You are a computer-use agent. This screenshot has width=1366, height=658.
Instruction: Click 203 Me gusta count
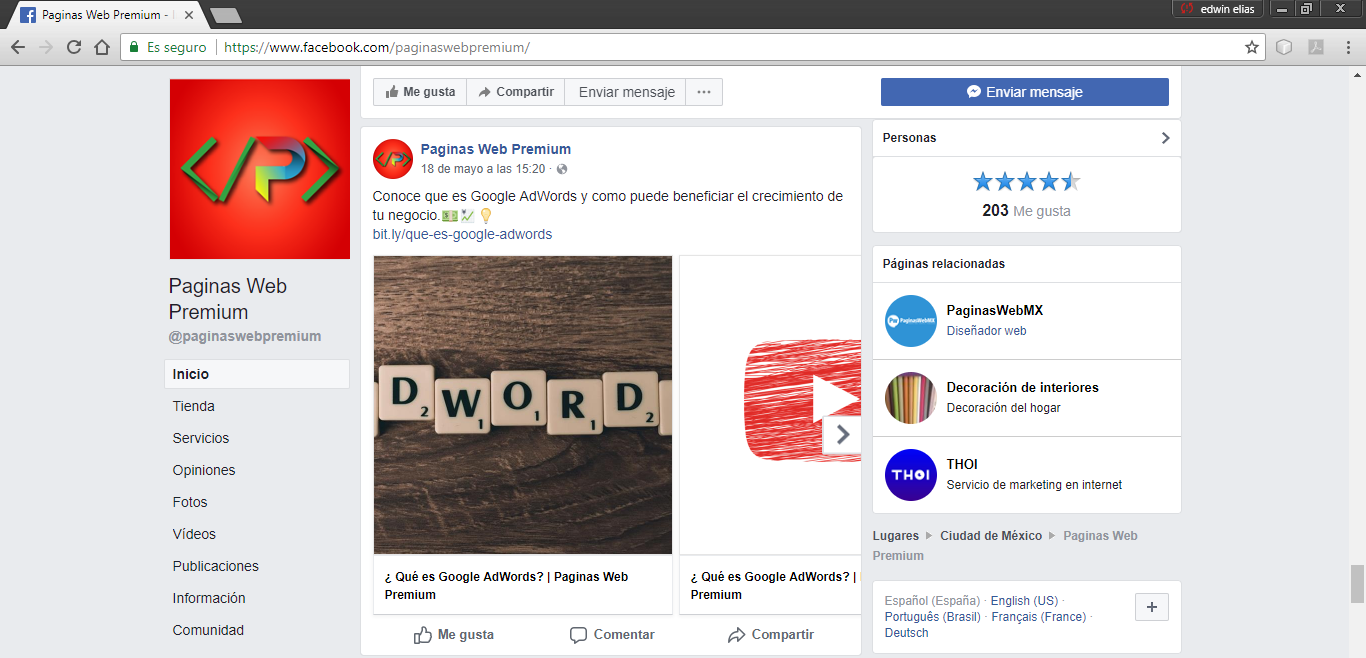coord(1026,211)
